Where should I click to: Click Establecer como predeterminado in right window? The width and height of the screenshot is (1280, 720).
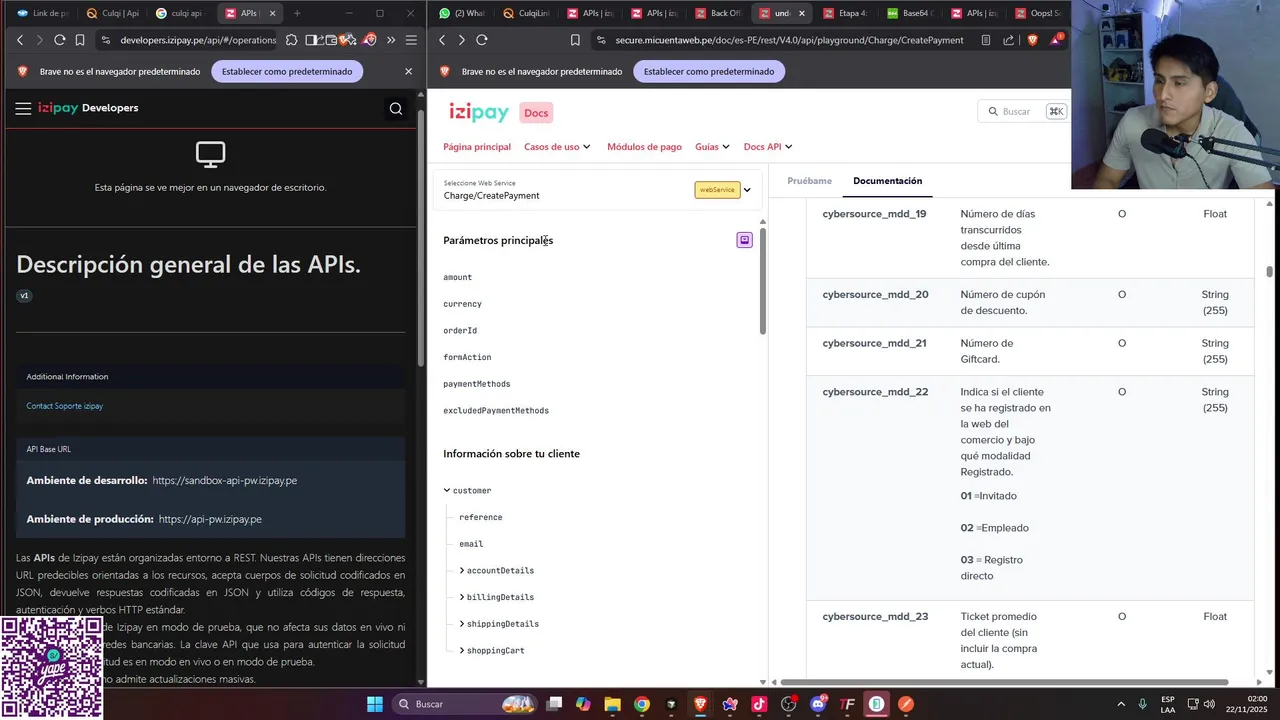[x=709, y=72]
